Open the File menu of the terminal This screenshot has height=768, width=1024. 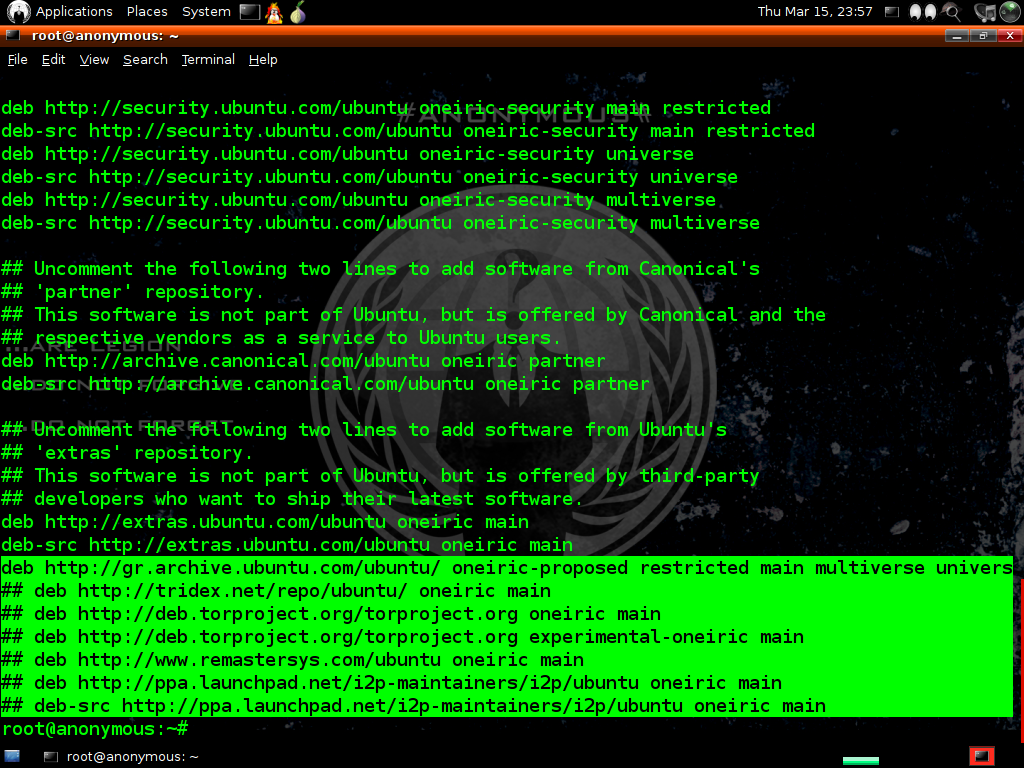pos(18,59)
